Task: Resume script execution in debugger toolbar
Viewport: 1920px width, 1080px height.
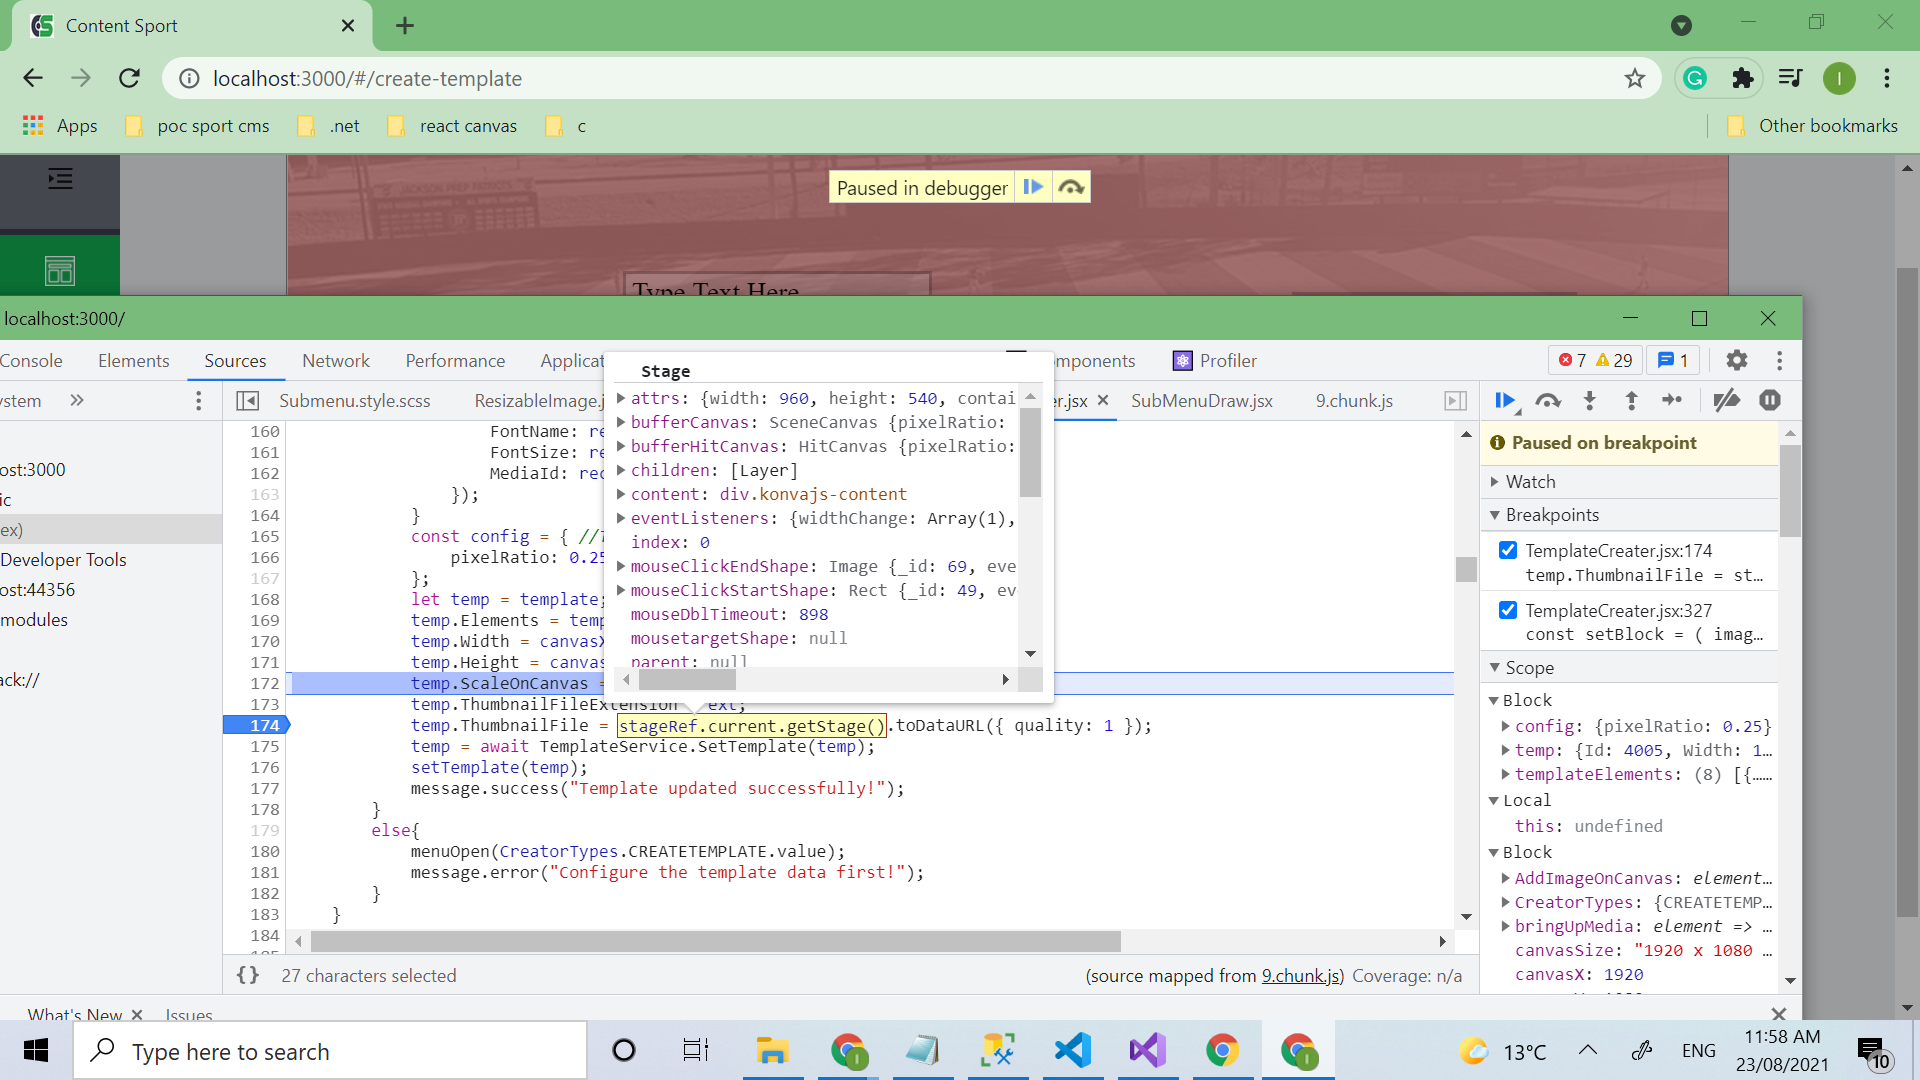Action: pyautogui.click(x=1504, y=400)
